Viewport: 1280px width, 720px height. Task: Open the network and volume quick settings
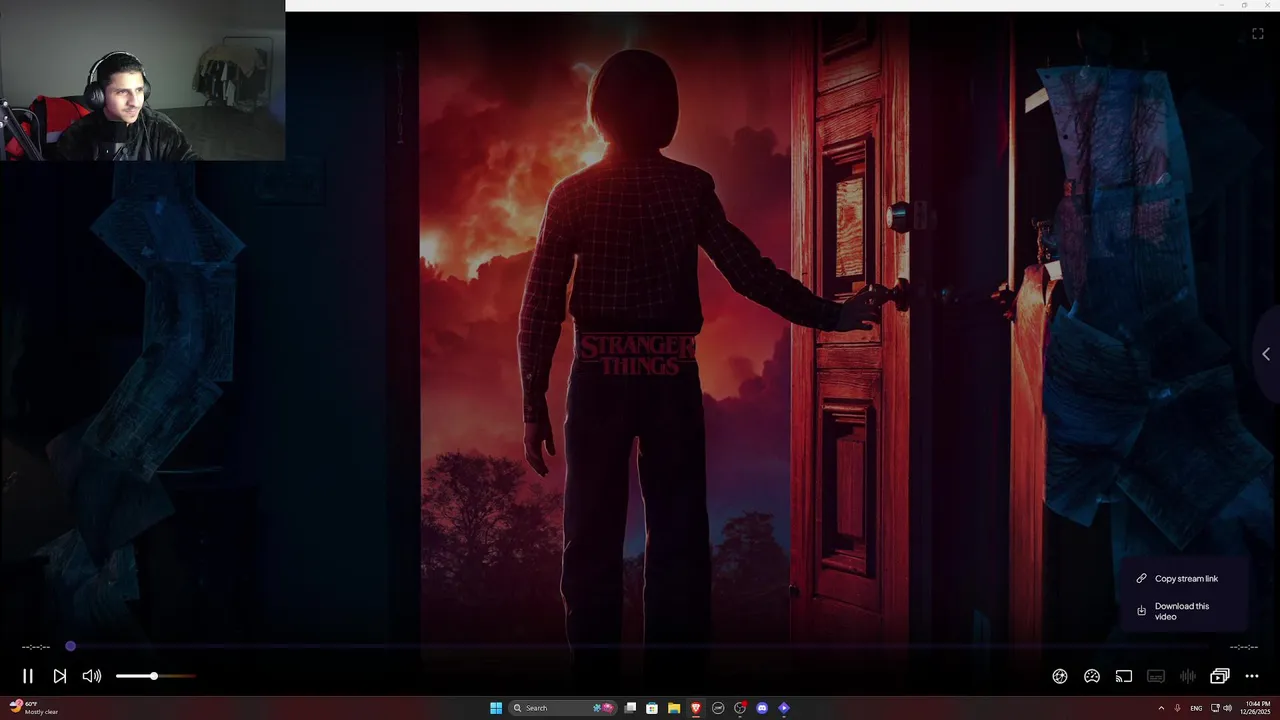click(x=1221, y=708)
